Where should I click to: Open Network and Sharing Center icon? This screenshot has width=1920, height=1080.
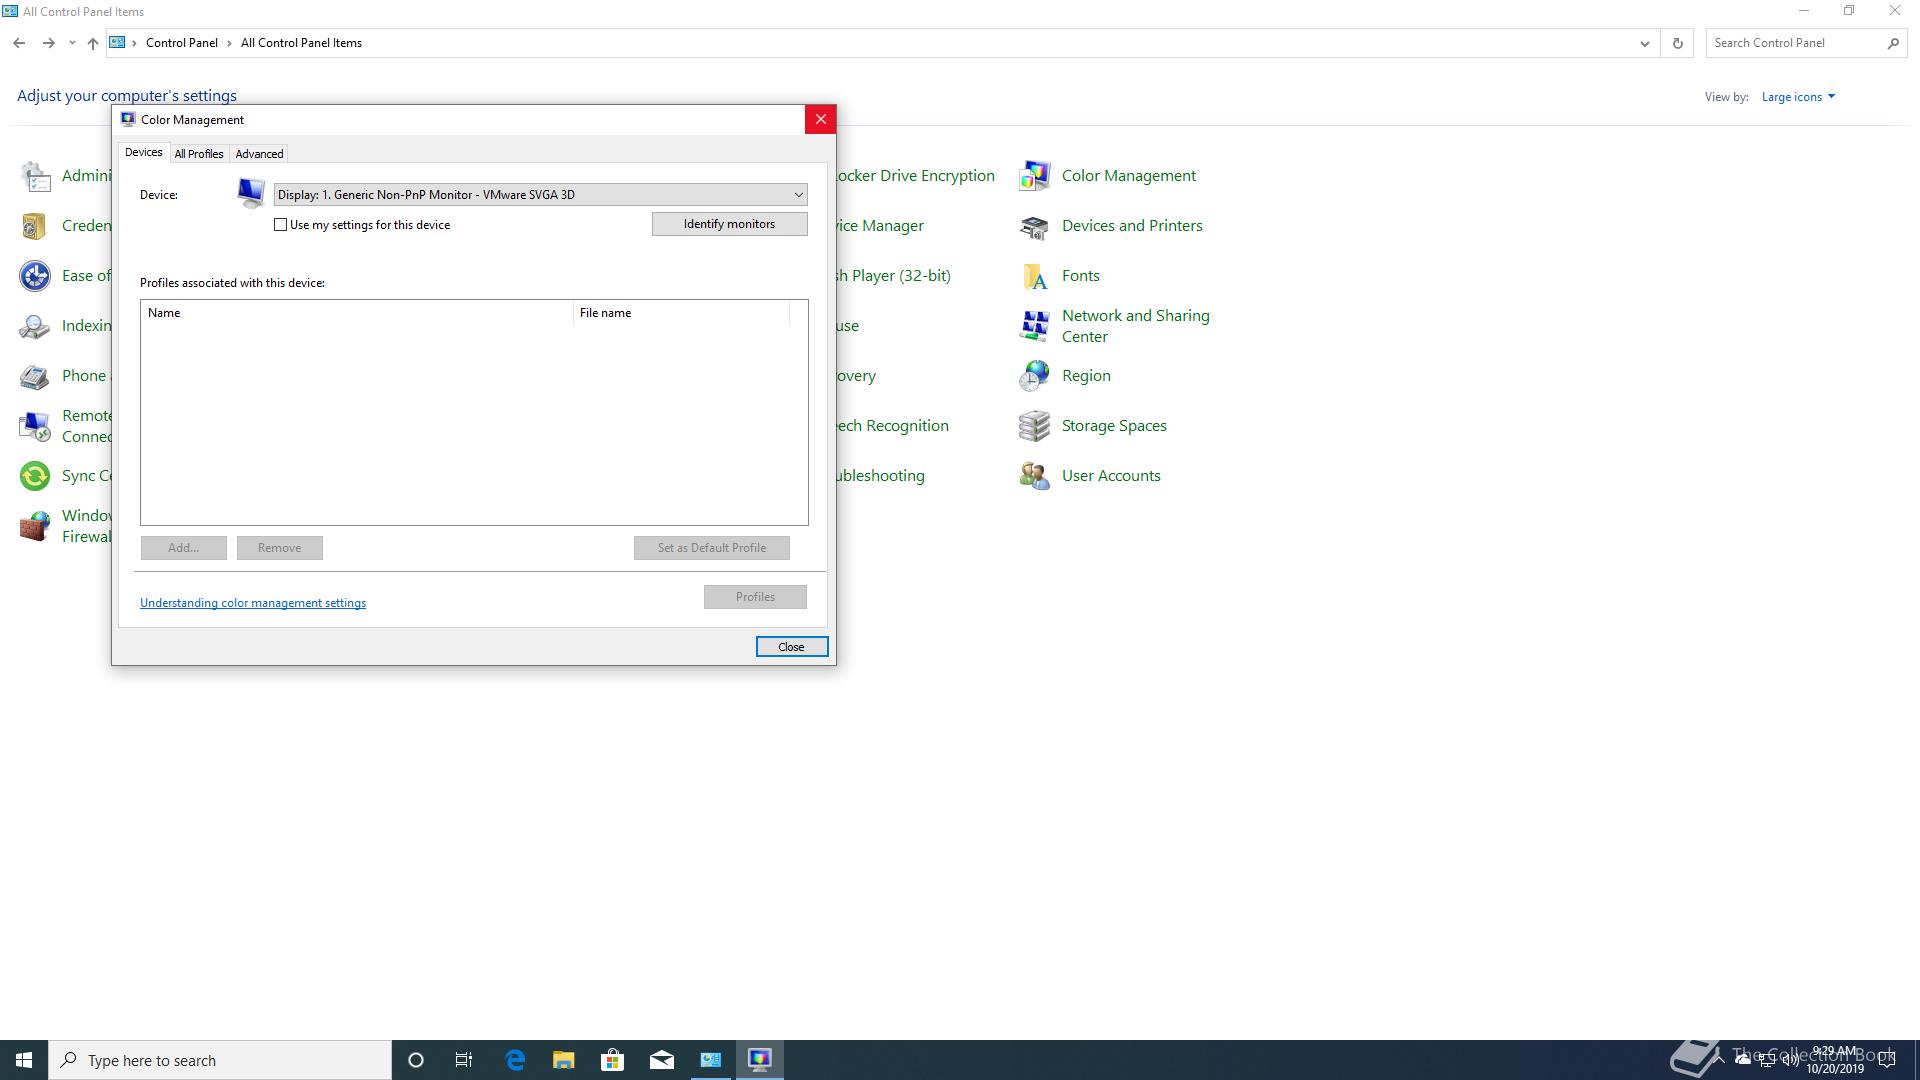coord(1034,326)
